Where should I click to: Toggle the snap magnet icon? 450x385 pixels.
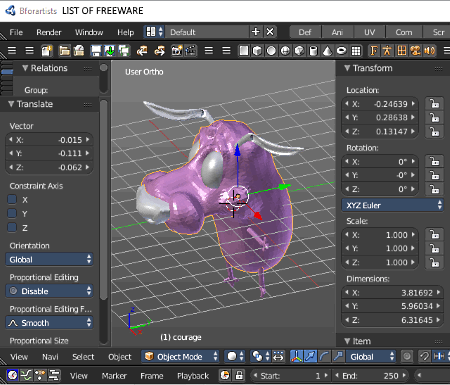[x=424, y=357]
